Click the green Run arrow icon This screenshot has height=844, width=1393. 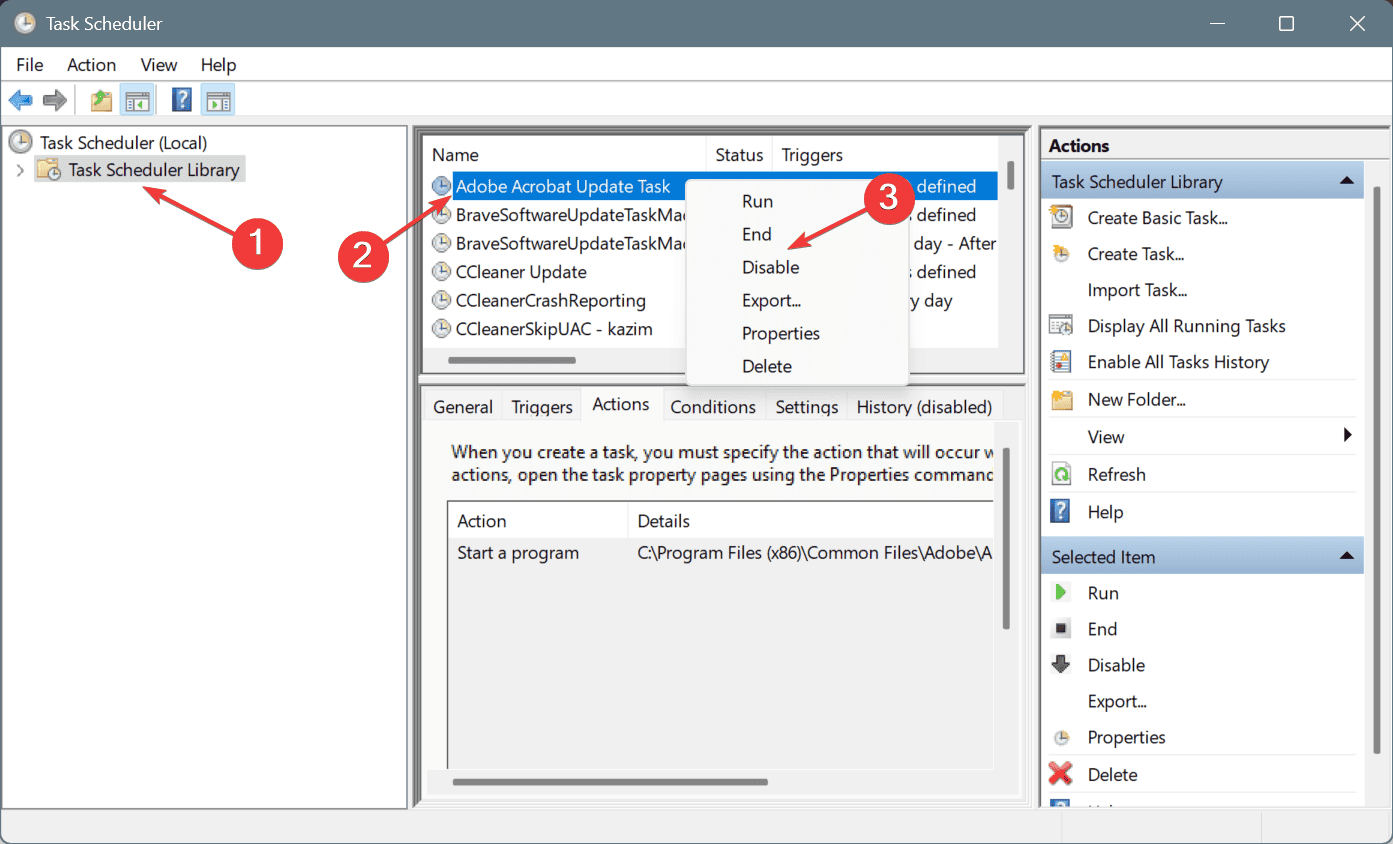[1061, 593]
